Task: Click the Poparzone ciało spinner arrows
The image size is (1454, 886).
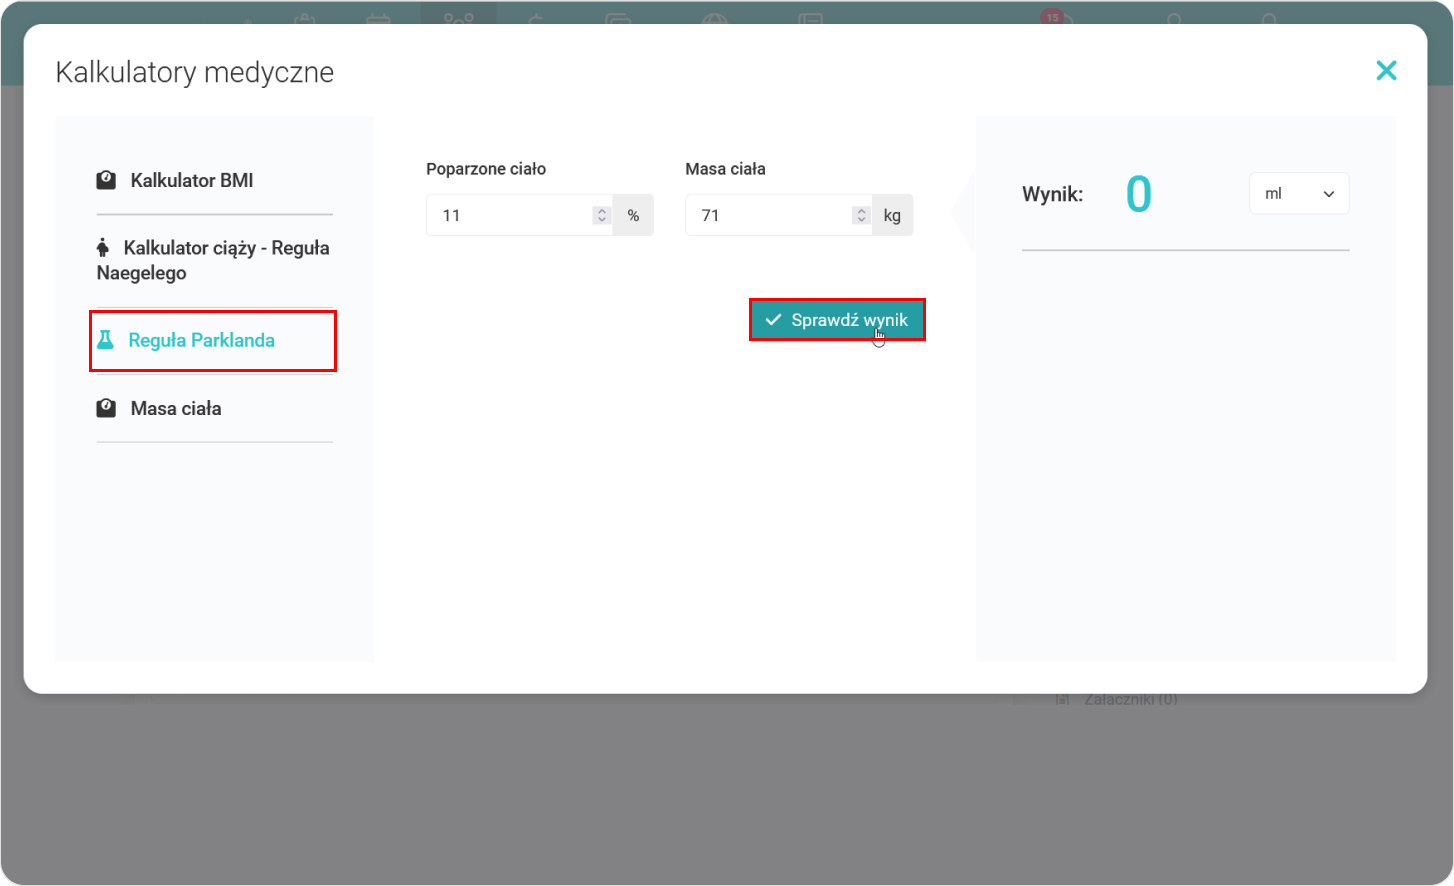Action: 601,215
